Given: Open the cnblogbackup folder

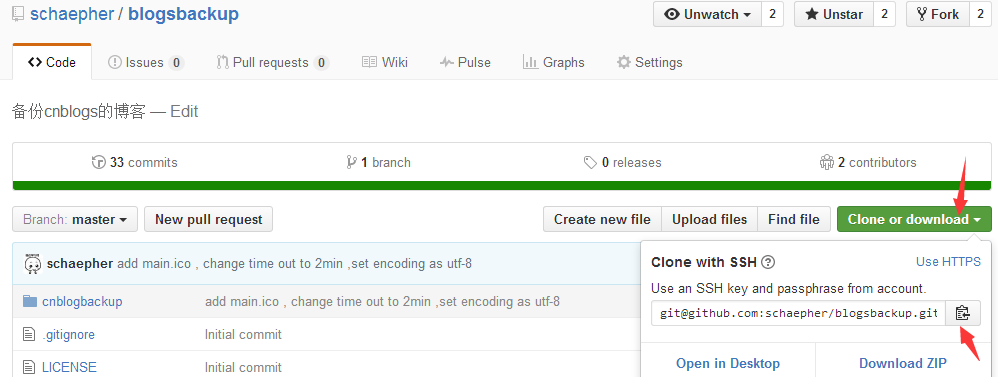Looking at the screenshot, I should click(x=82, y=301).
